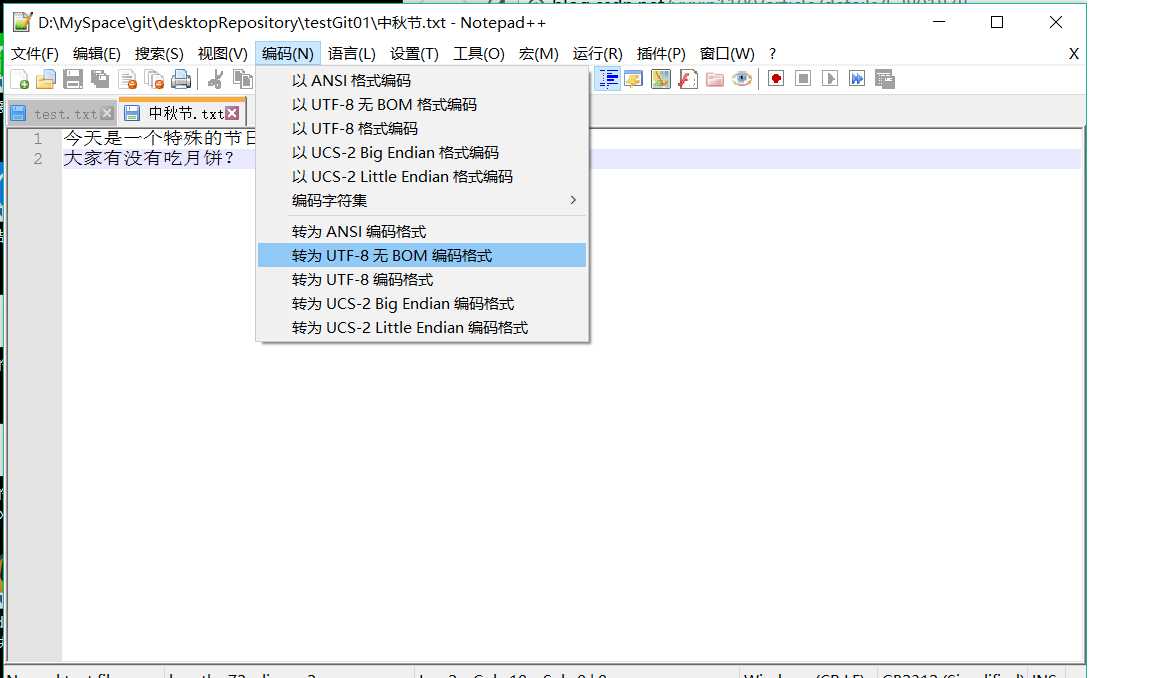Open the Function List toolbar icon

(x=688, y=79)
